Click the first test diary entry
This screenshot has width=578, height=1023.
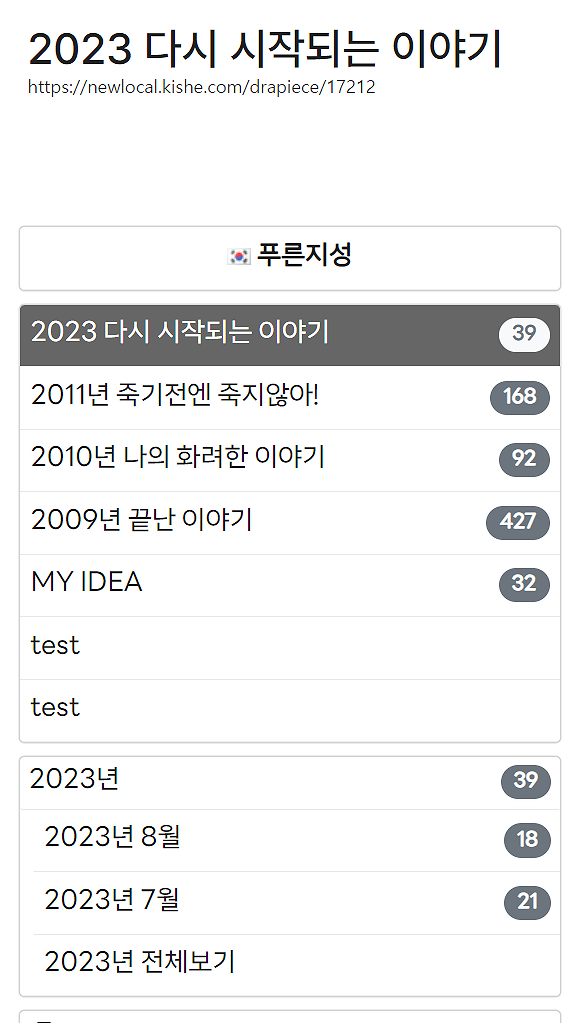click(290, 648)
